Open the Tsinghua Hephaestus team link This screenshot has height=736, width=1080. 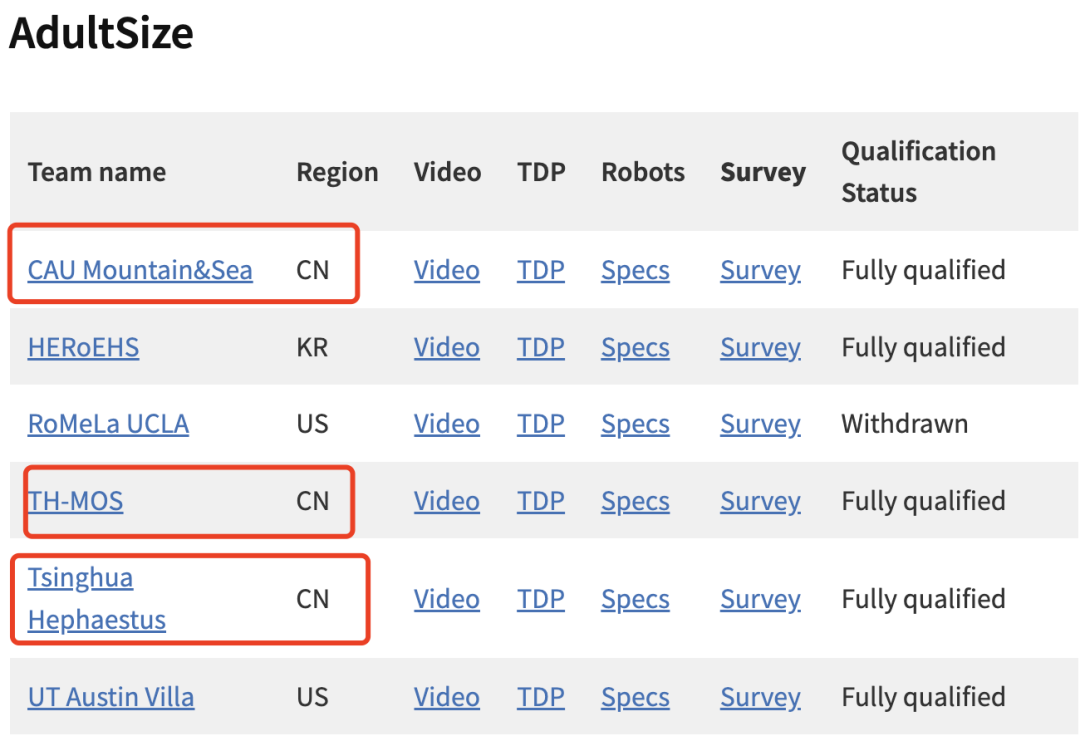click(x=96, y=598)
